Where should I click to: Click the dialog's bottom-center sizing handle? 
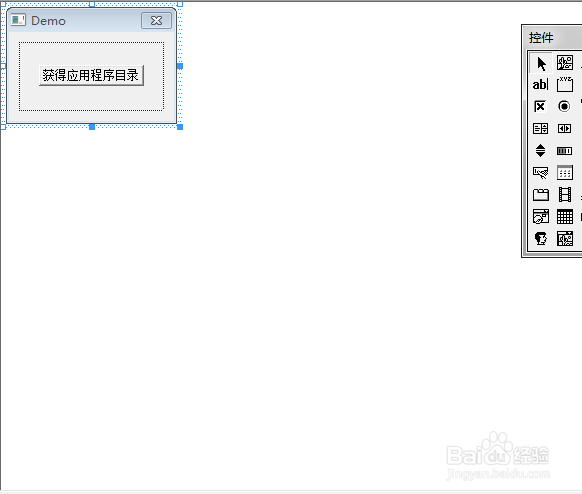point(92,127)
